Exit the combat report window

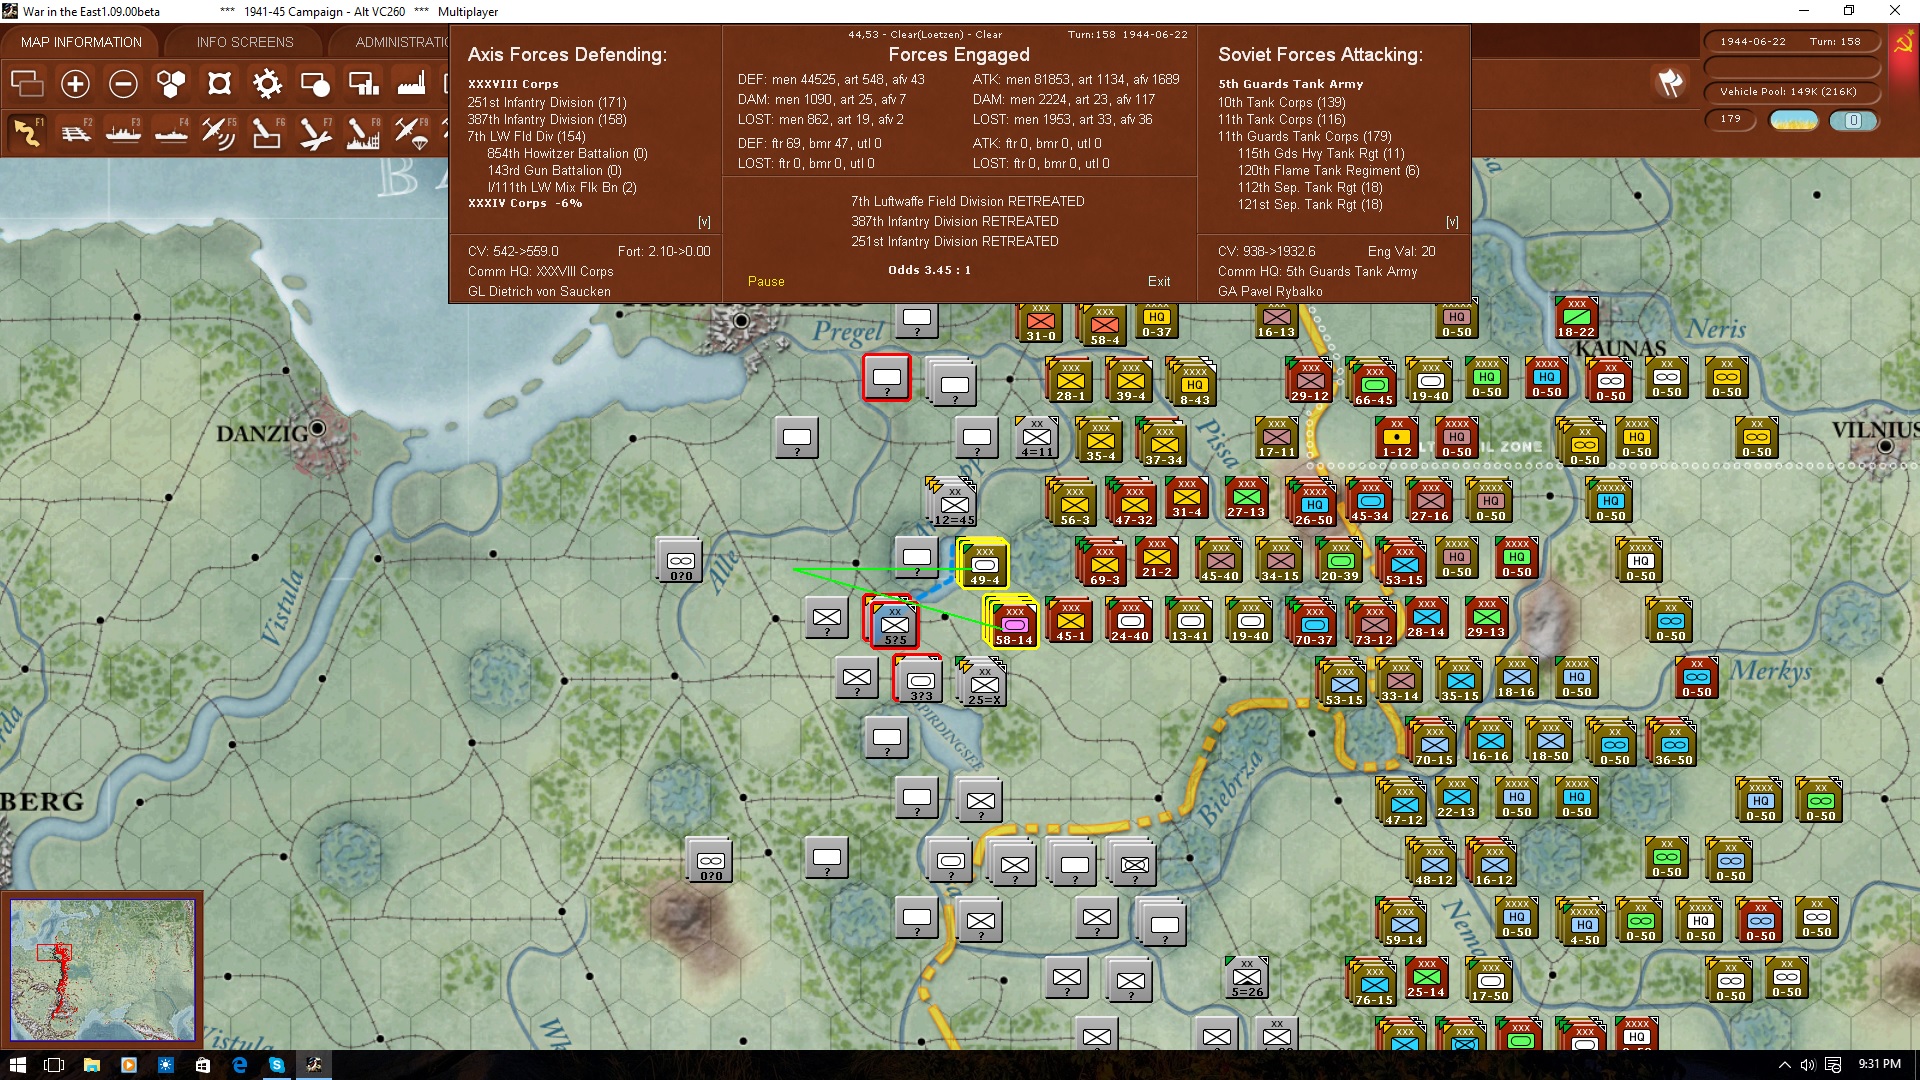[x=1159, y=282]
